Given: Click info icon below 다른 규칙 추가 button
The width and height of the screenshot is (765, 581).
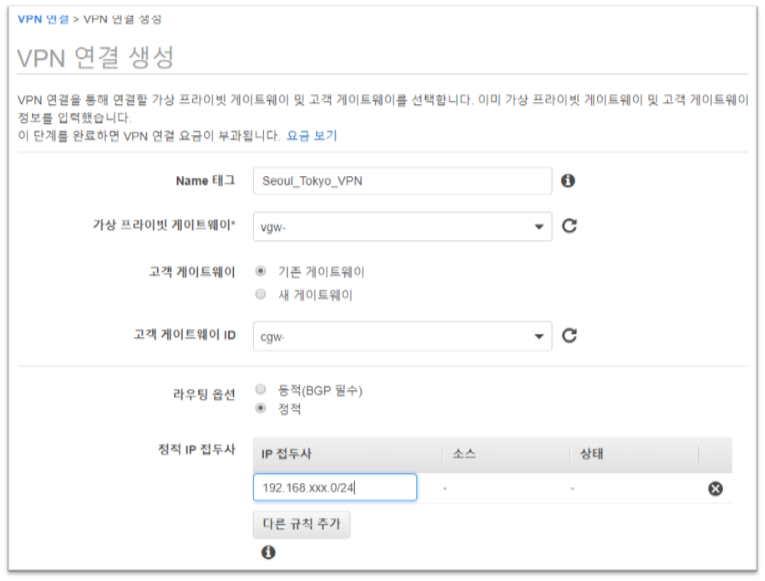Looking at the screenshot, I should click(x=268, y=552).
